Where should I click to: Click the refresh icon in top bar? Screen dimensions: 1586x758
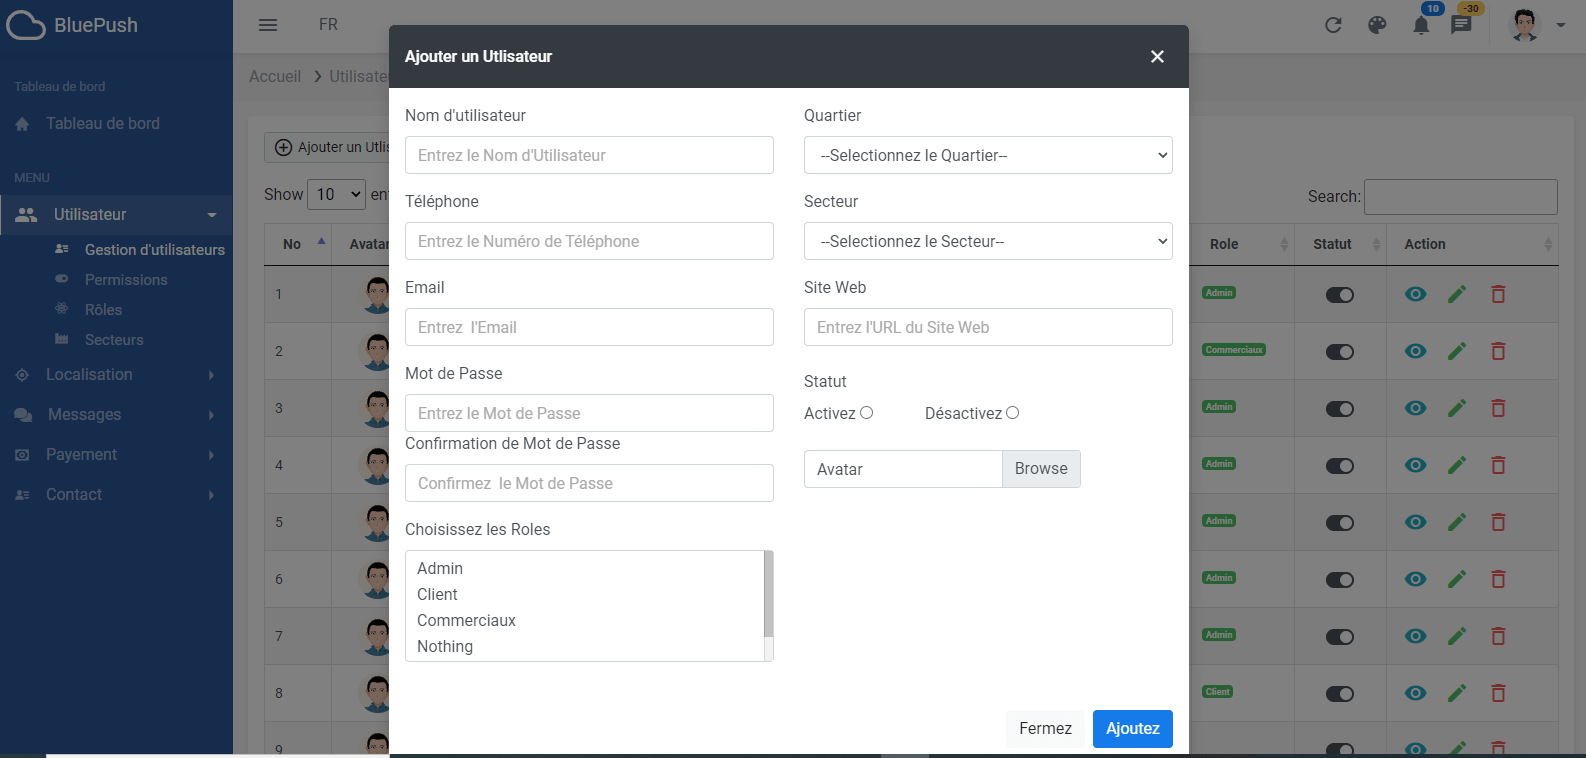pyautogui.click(x=1333, y=25)
